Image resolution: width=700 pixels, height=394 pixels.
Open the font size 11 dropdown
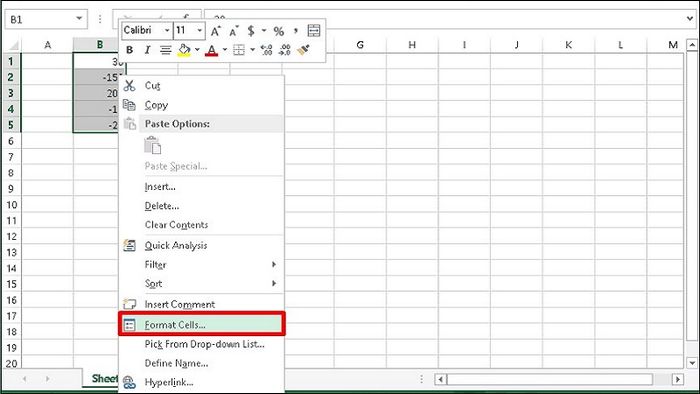[200, 30]
